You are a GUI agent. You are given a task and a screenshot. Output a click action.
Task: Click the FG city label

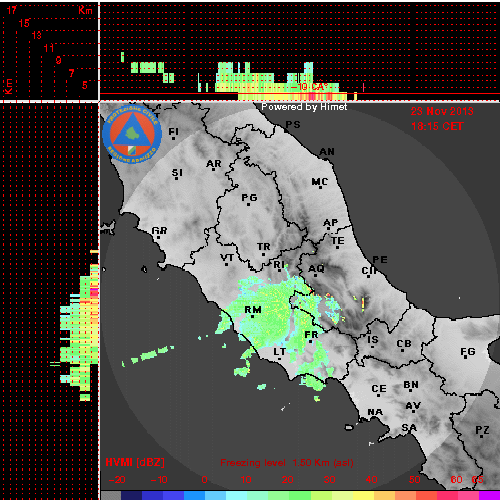point(468,352)
